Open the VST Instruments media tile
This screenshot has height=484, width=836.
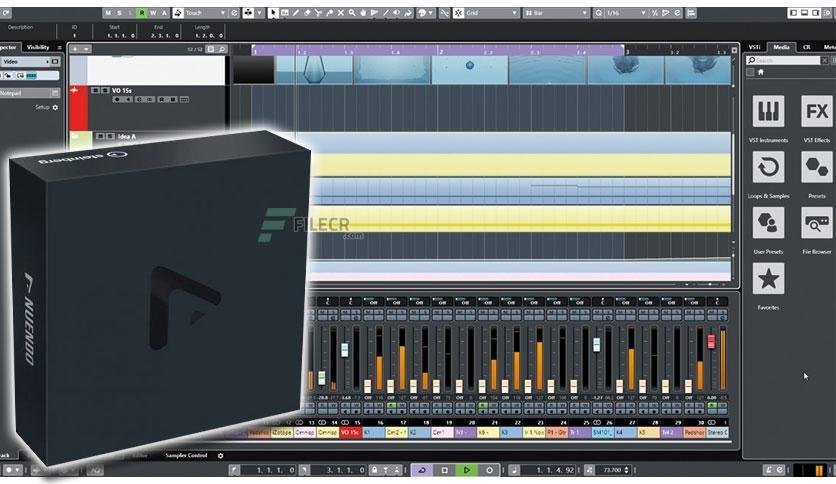click(768, 111)
